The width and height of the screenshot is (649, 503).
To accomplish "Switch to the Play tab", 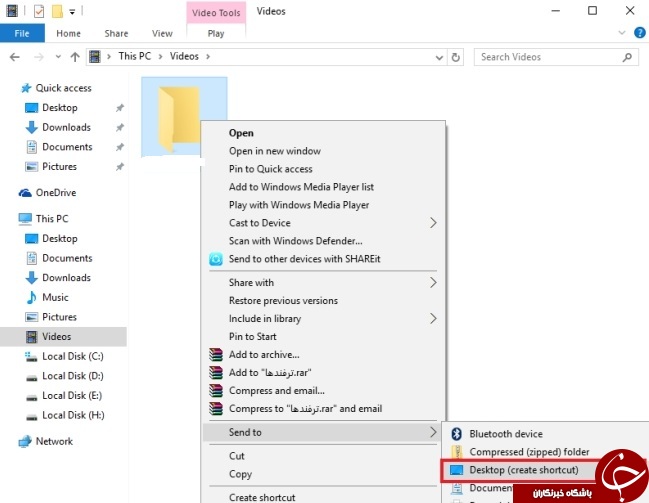I will [x=216, y=33].
